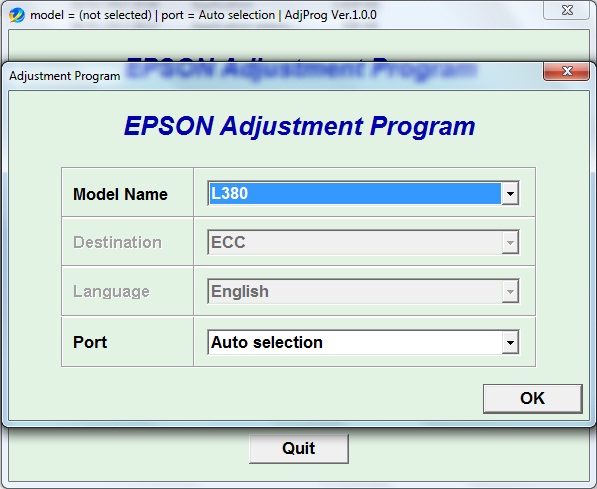
Task: Click the Language label
Action: (111, 291)
